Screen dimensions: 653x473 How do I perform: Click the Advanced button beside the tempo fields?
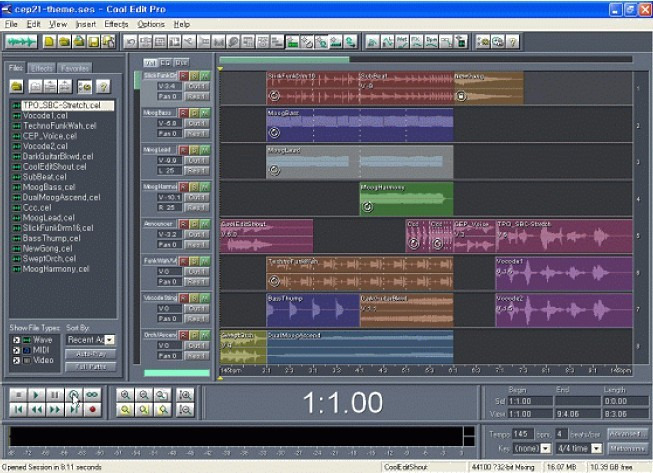pyautogui.click(x=627, y=434)
